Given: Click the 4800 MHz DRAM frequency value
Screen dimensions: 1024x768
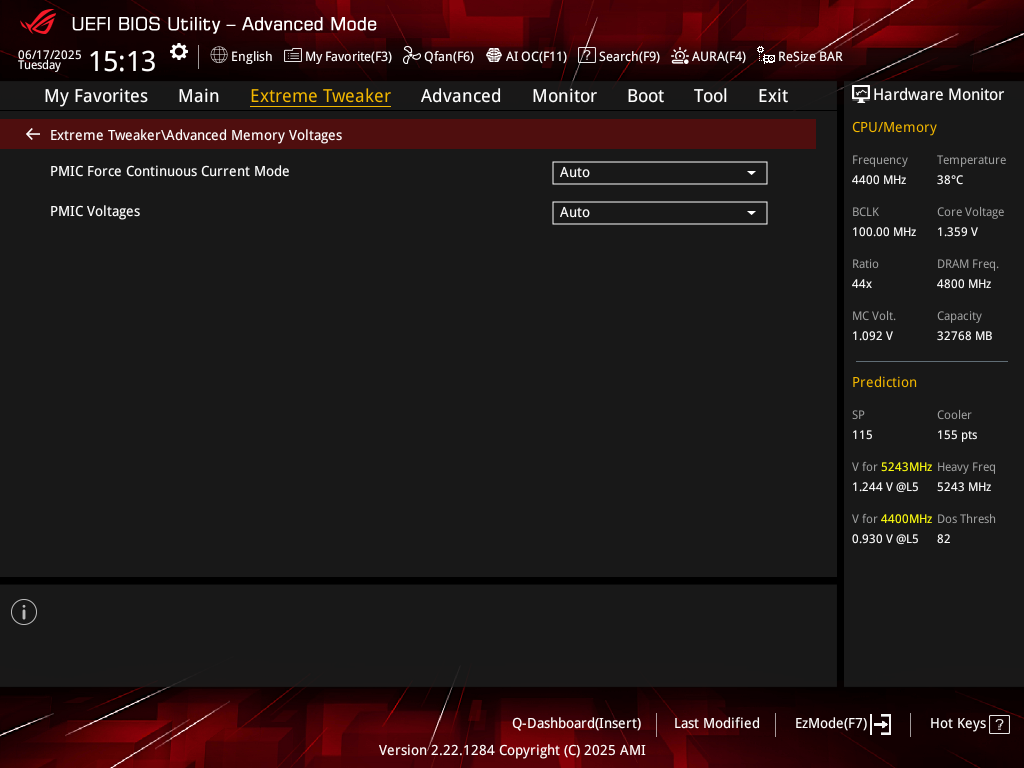Looking at the screenshot, I should 964,284.
